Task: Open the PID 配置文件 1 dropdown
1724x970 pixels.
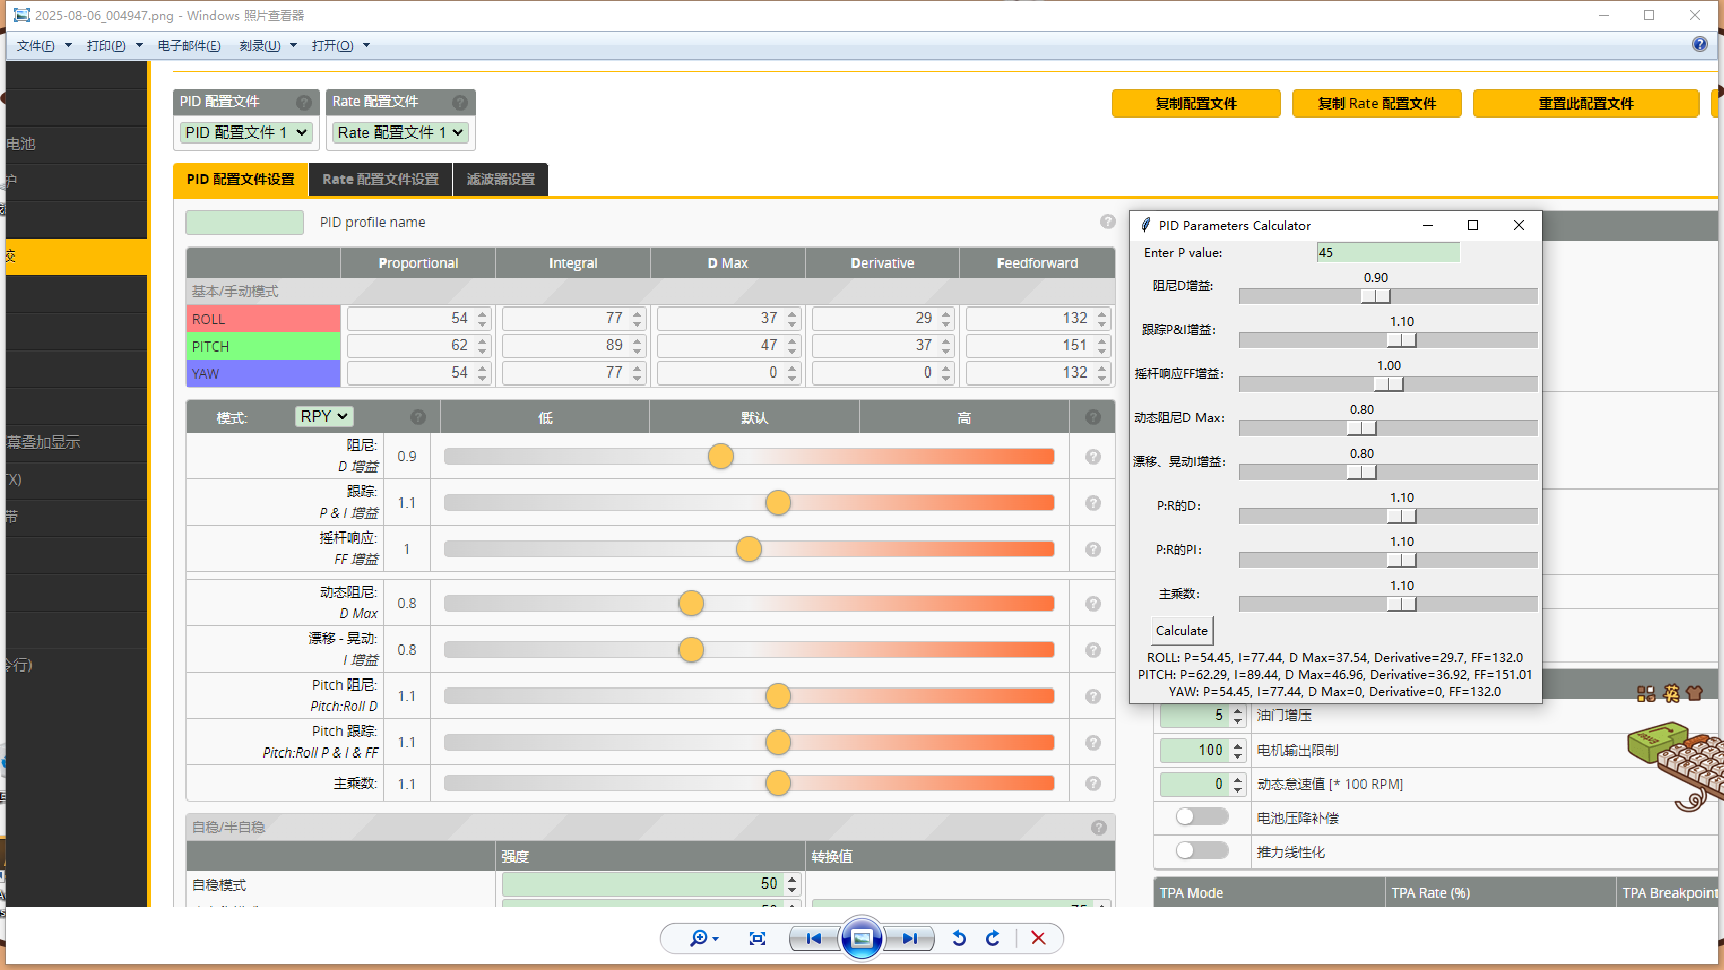Action: pos(246,133)
